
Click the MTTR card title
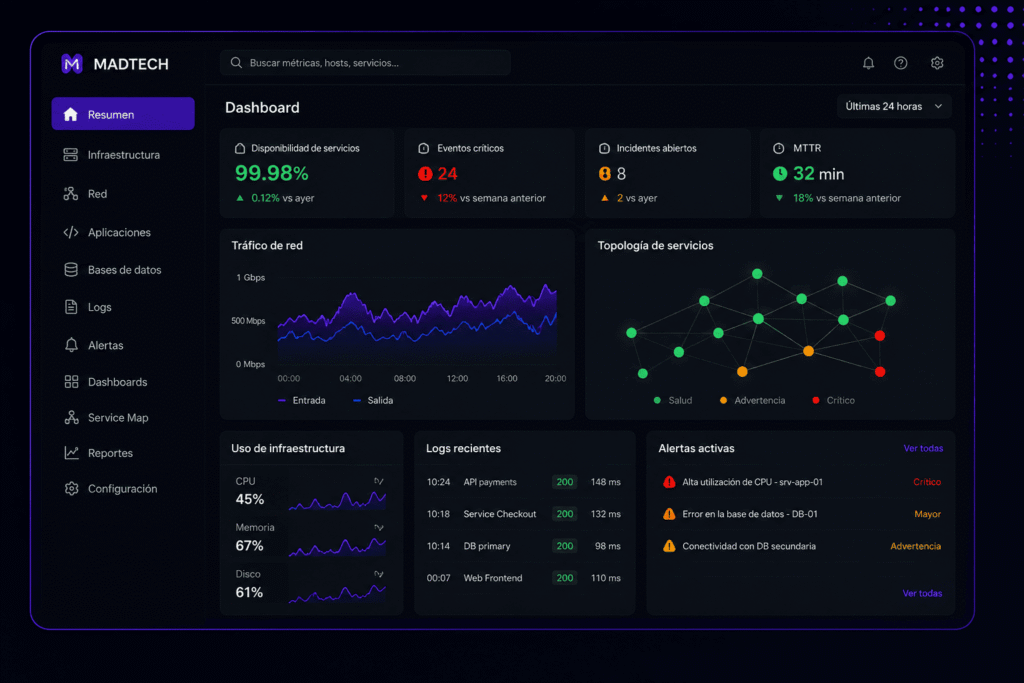(807, 148)
